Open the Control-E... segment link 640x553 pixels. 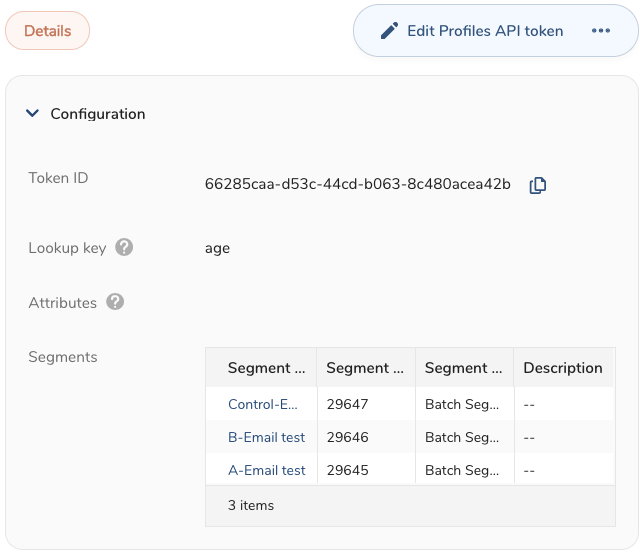pos(263,405)
